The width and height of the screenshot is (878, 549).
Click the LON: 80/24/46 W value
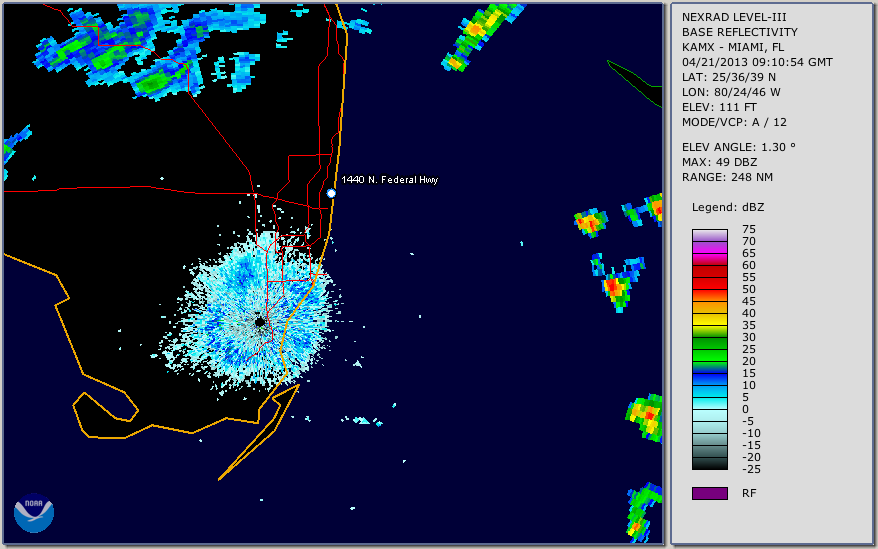coord(731,92)
